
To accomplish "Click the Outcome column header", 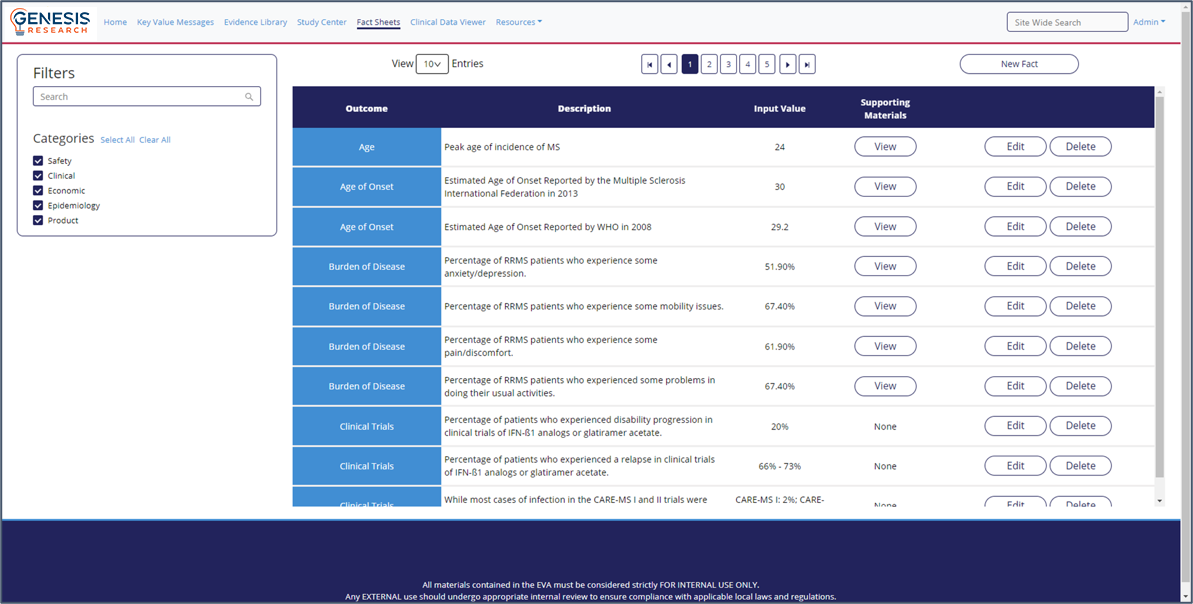I will point(367,108).
